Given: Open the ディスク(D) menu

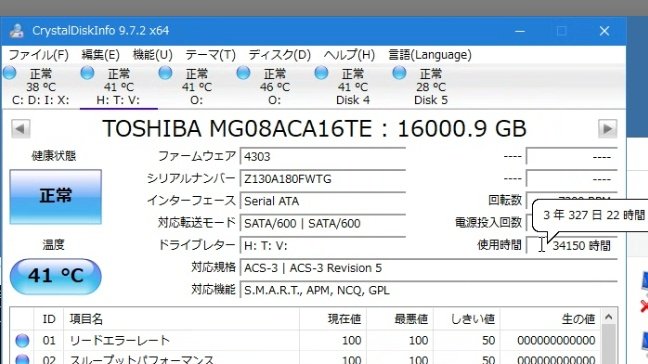Looking at the screenshot, I should (279, 55).
